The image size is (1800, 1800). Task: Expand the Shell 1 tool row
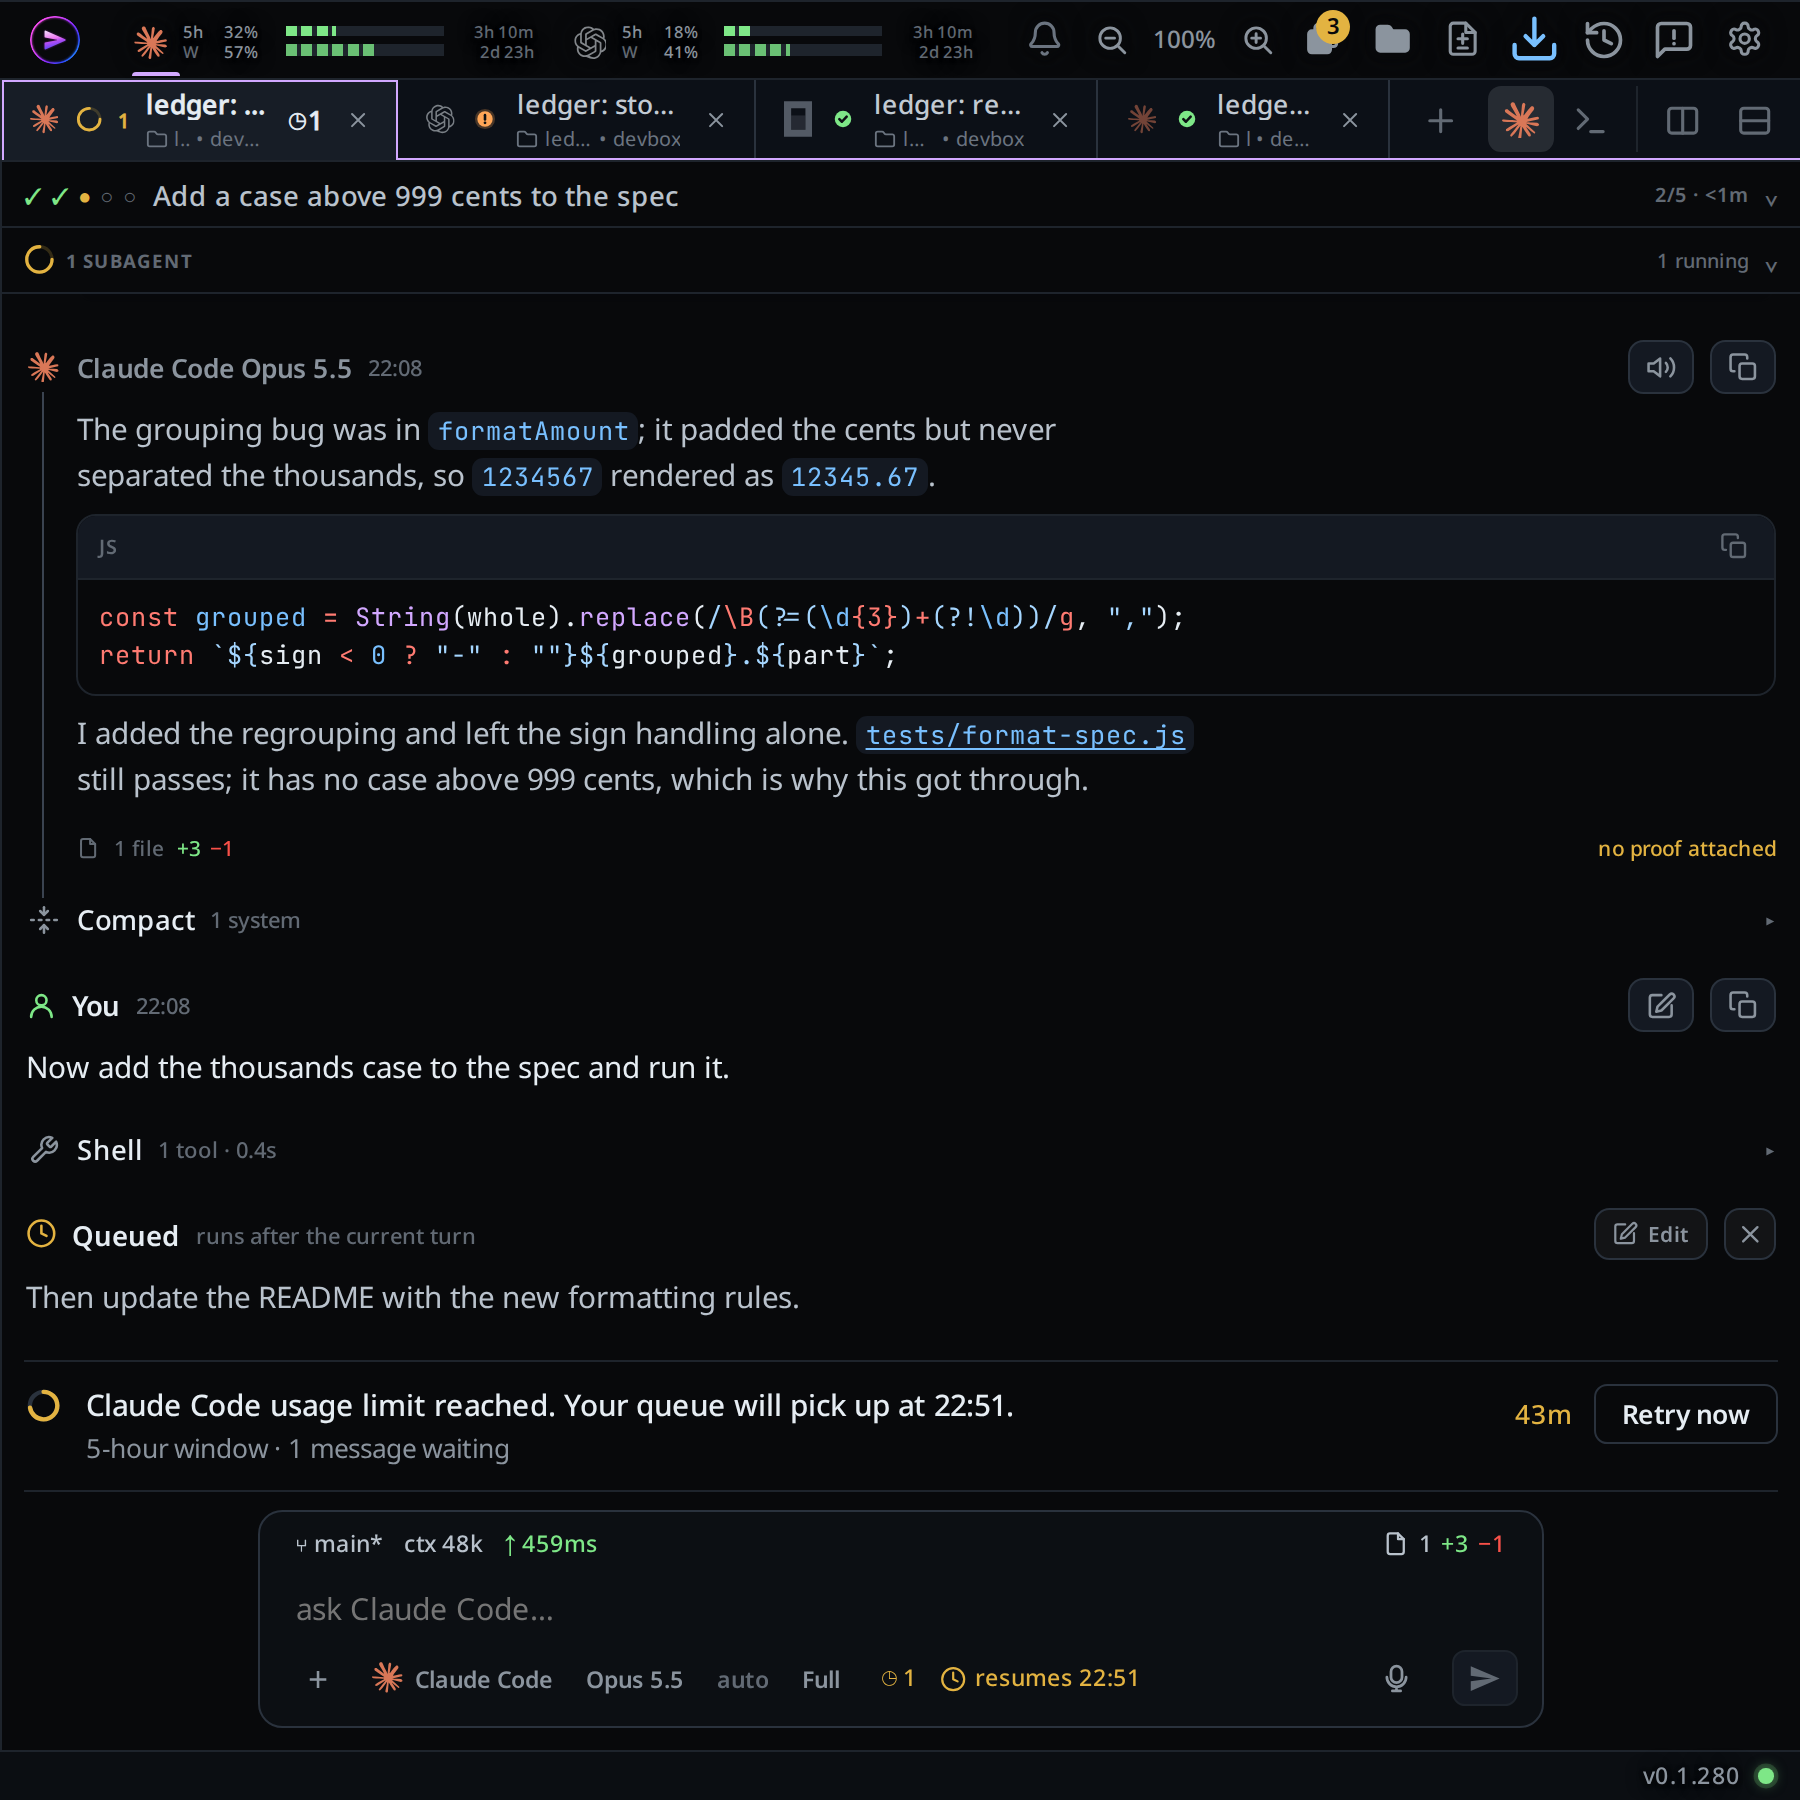(900, 1150)
